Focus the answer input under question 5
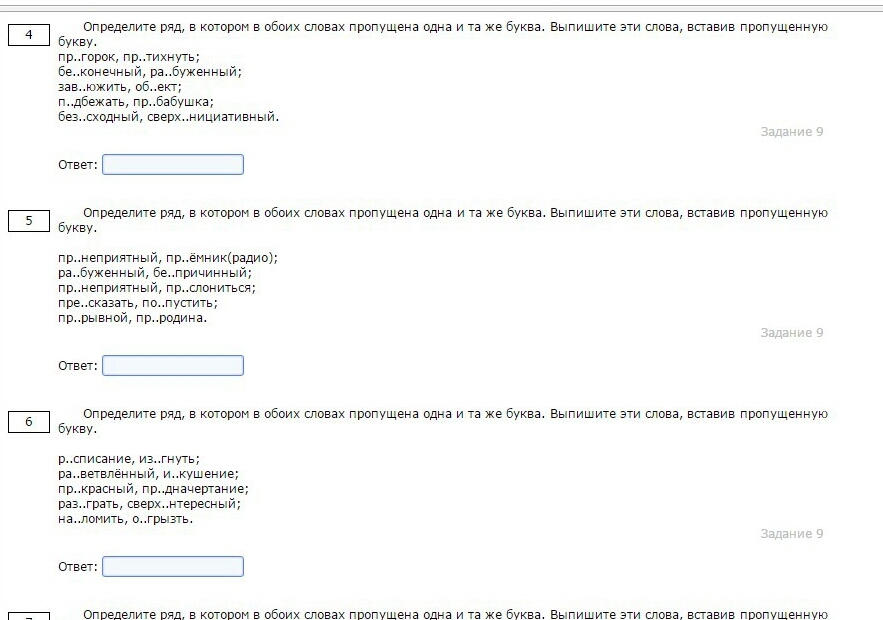The image size is (883, 620). click(x=172, y=365)
